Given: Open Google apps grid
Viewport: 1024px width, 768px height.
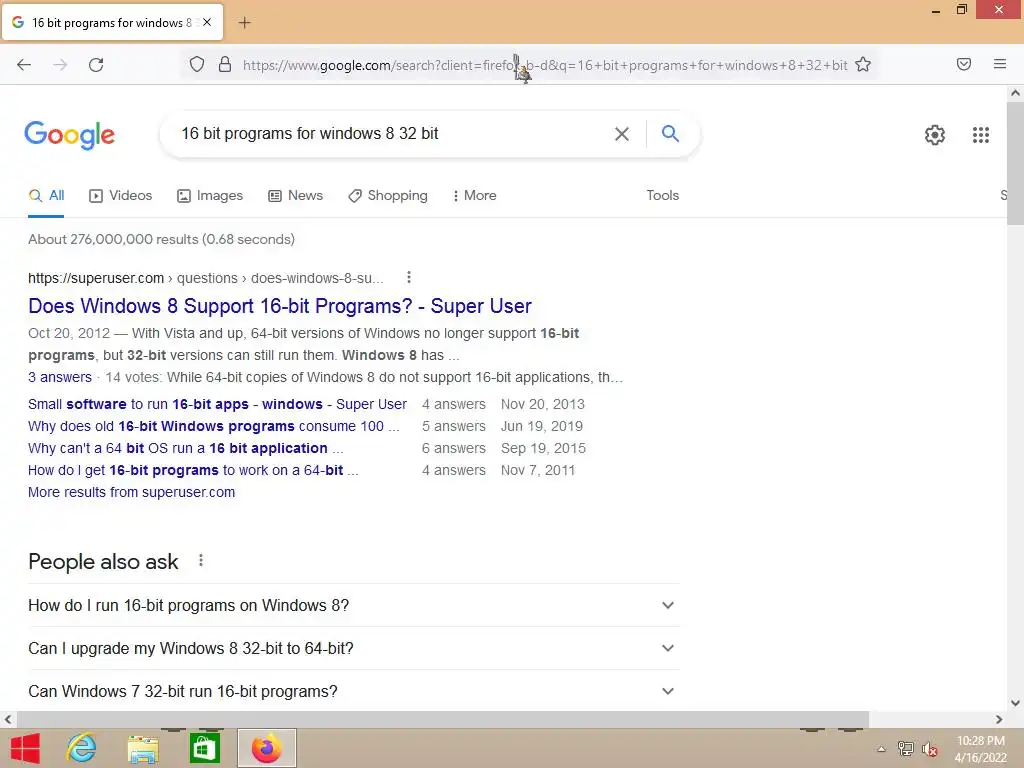Looking at the screenshot, I should 980,135.
